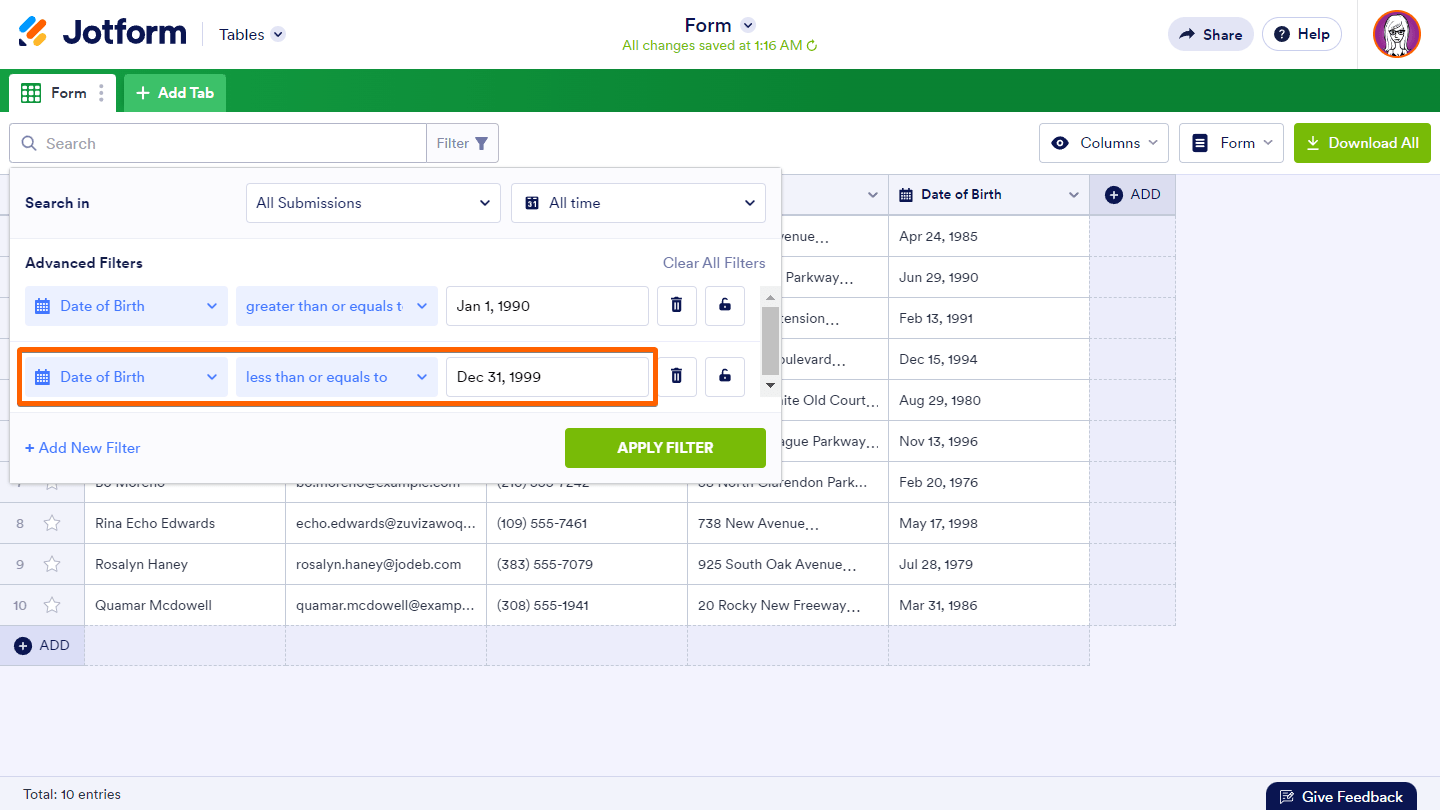Star the Rina Echo Edwards row
This screenshot has height=810, width=1440.
click(52, 523)
